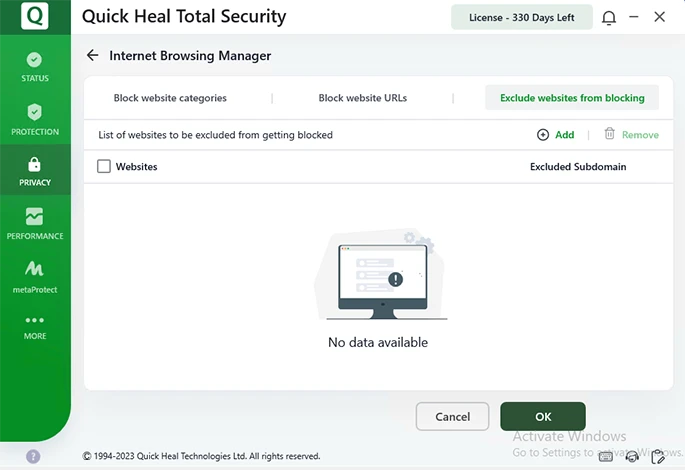The image size is (685, 470).
Task: Select Exclude websites from blocking tab
Action: coord(572,98)
